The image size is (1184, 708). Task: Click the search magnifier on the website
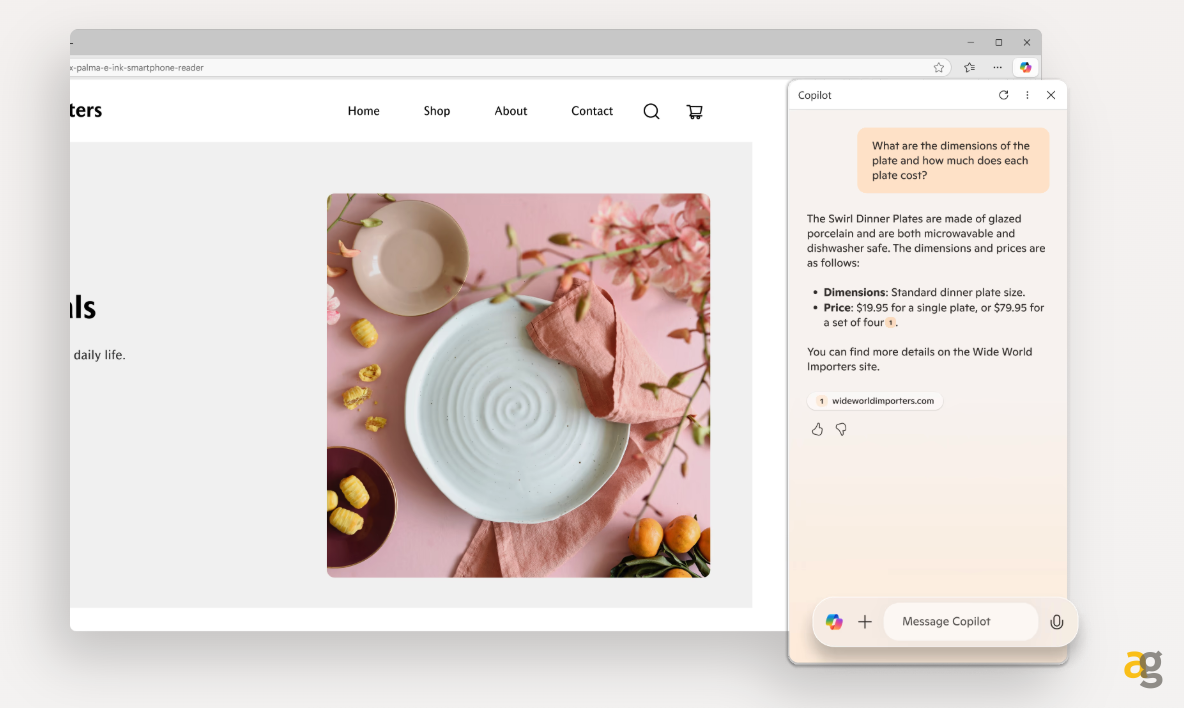click(x=651, y=112)
